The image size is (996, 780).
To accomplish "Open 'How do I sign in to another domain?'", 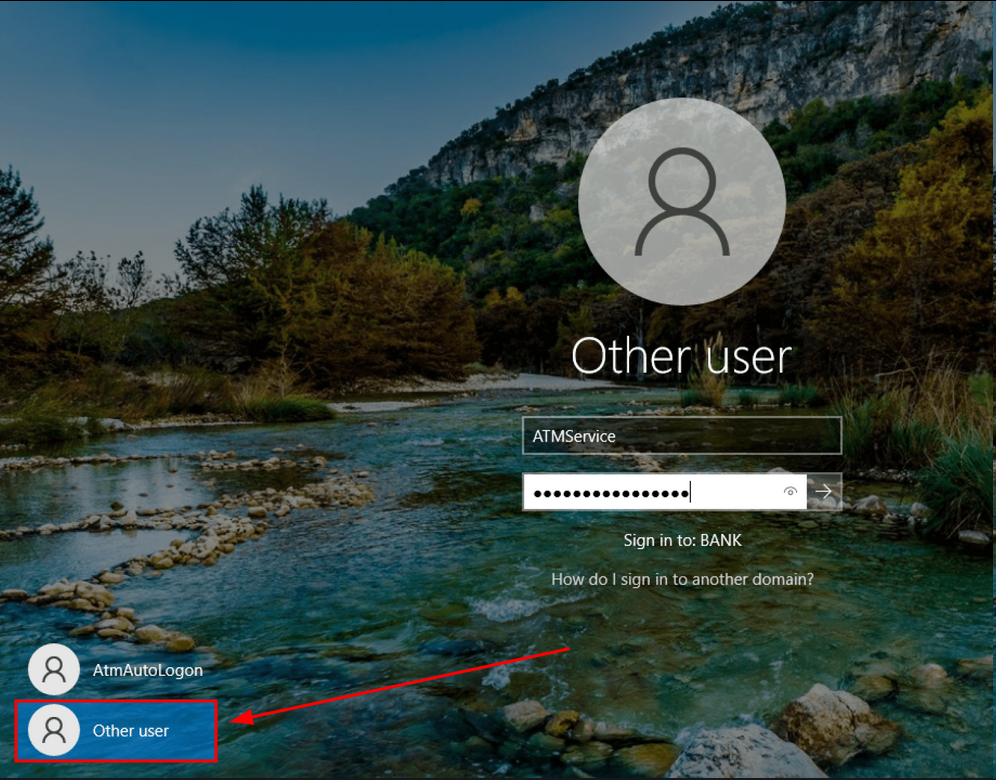I will coord(682,579).
